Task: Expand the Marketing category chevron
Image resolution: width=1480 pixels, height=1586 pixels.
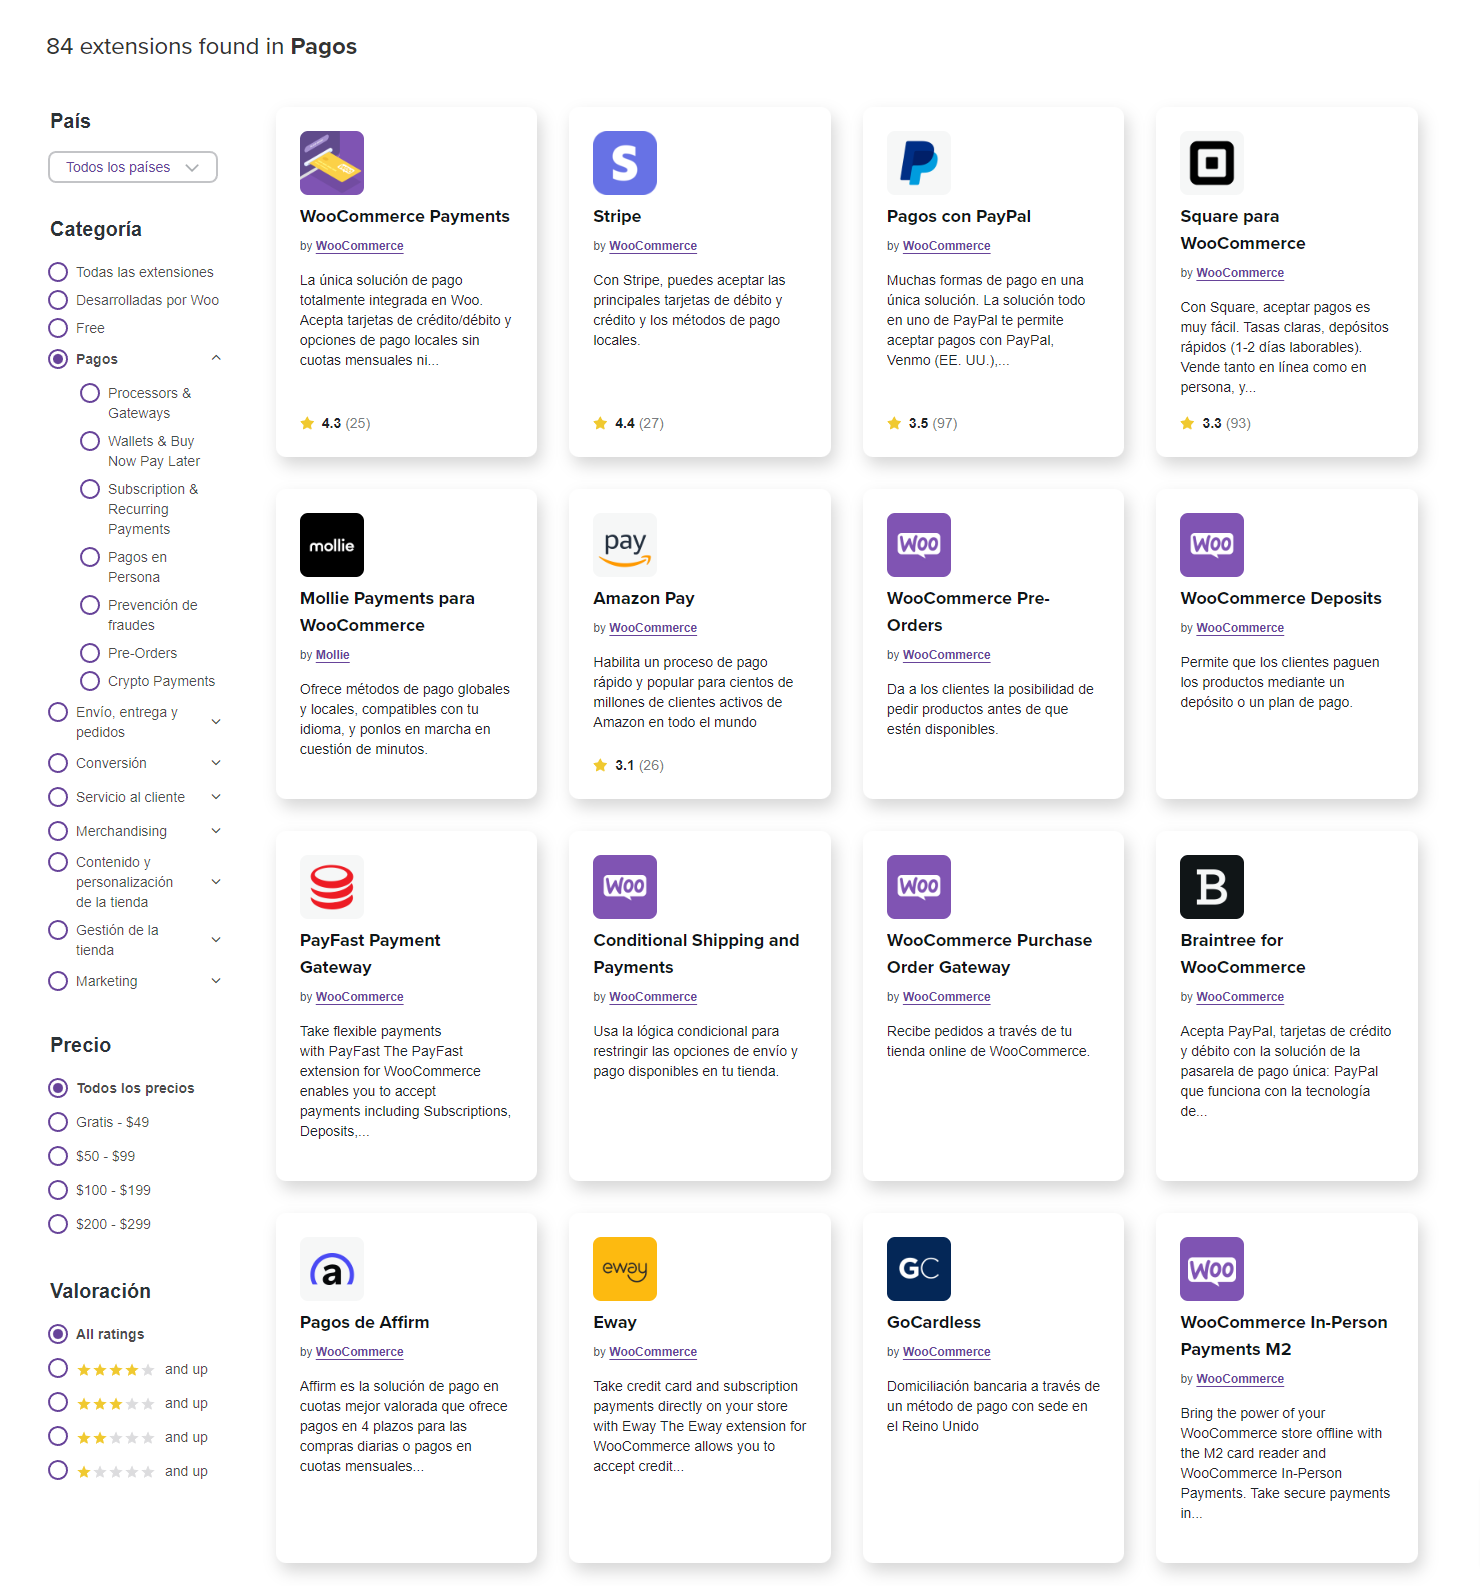Action: point(216,981)
